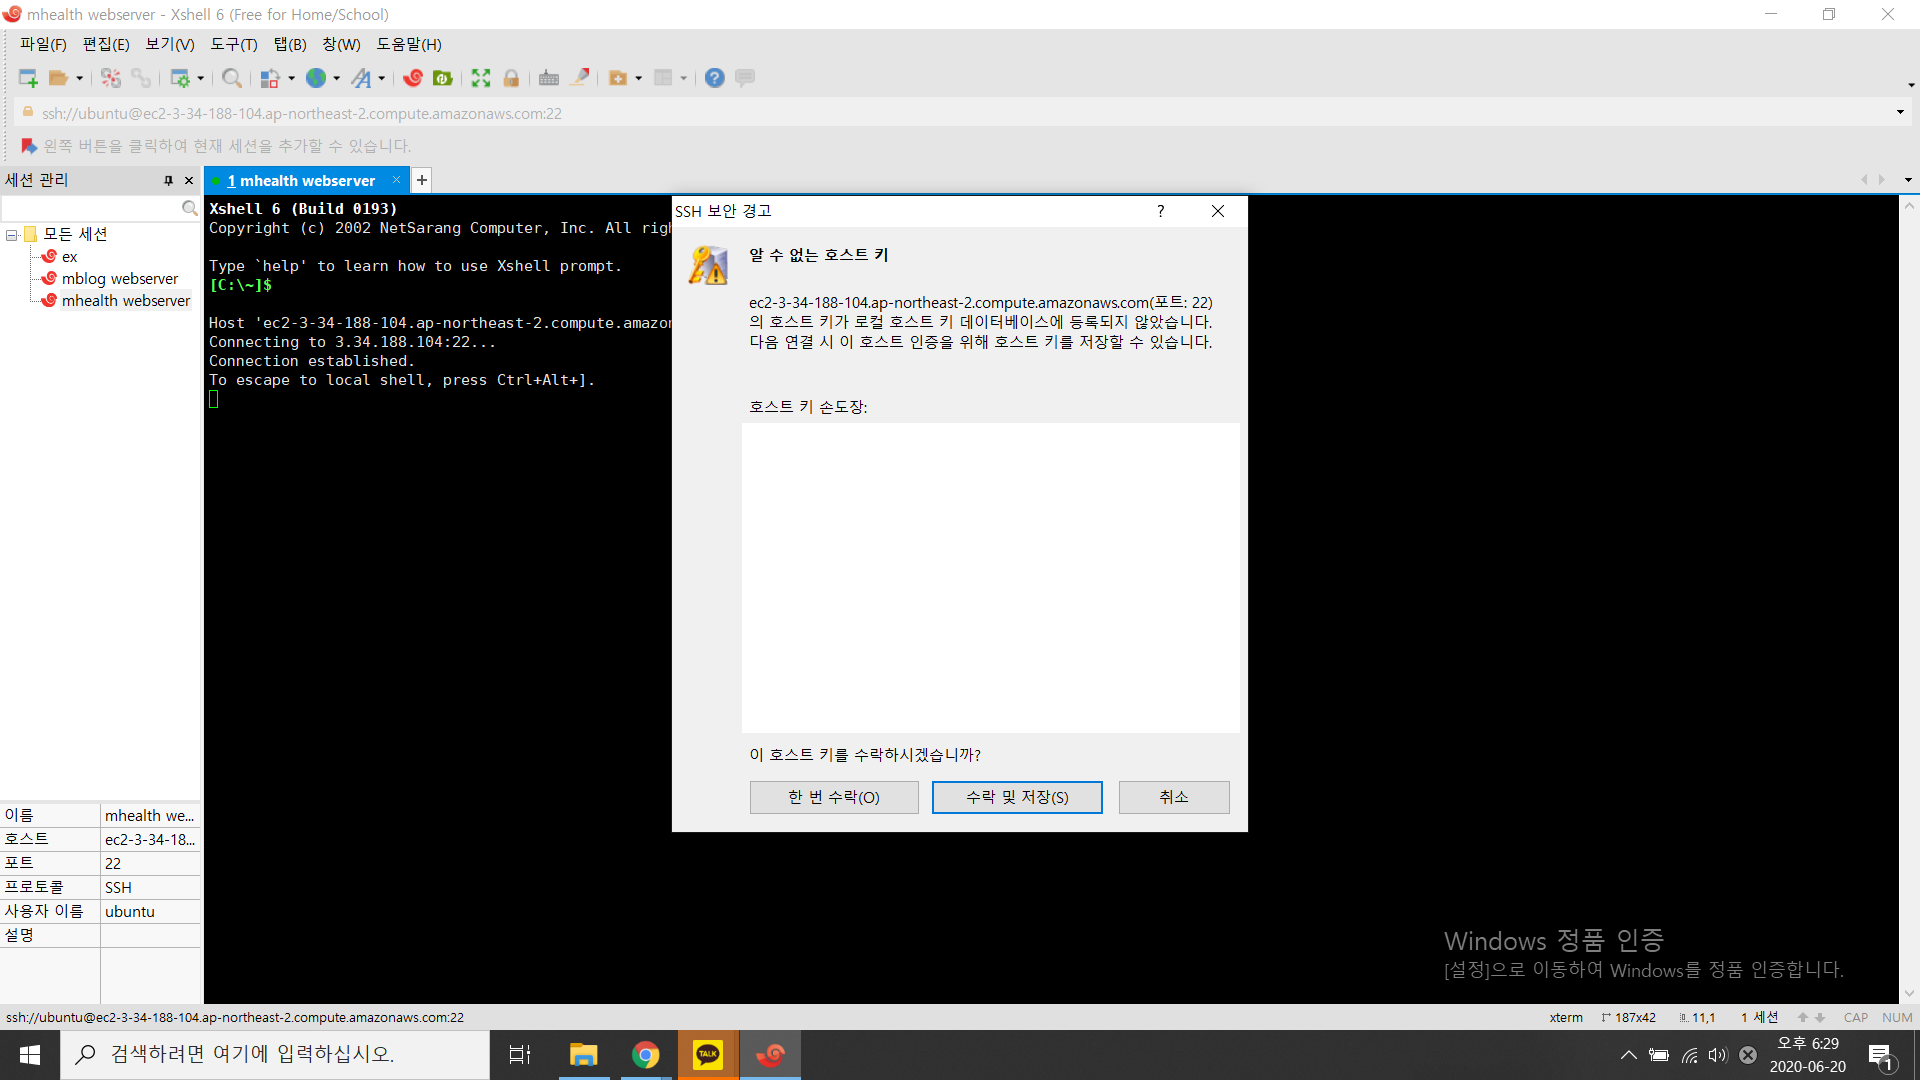1920x1080 pixels.
Task: Add a new tab with plus button
Action: tap(422, 180)
